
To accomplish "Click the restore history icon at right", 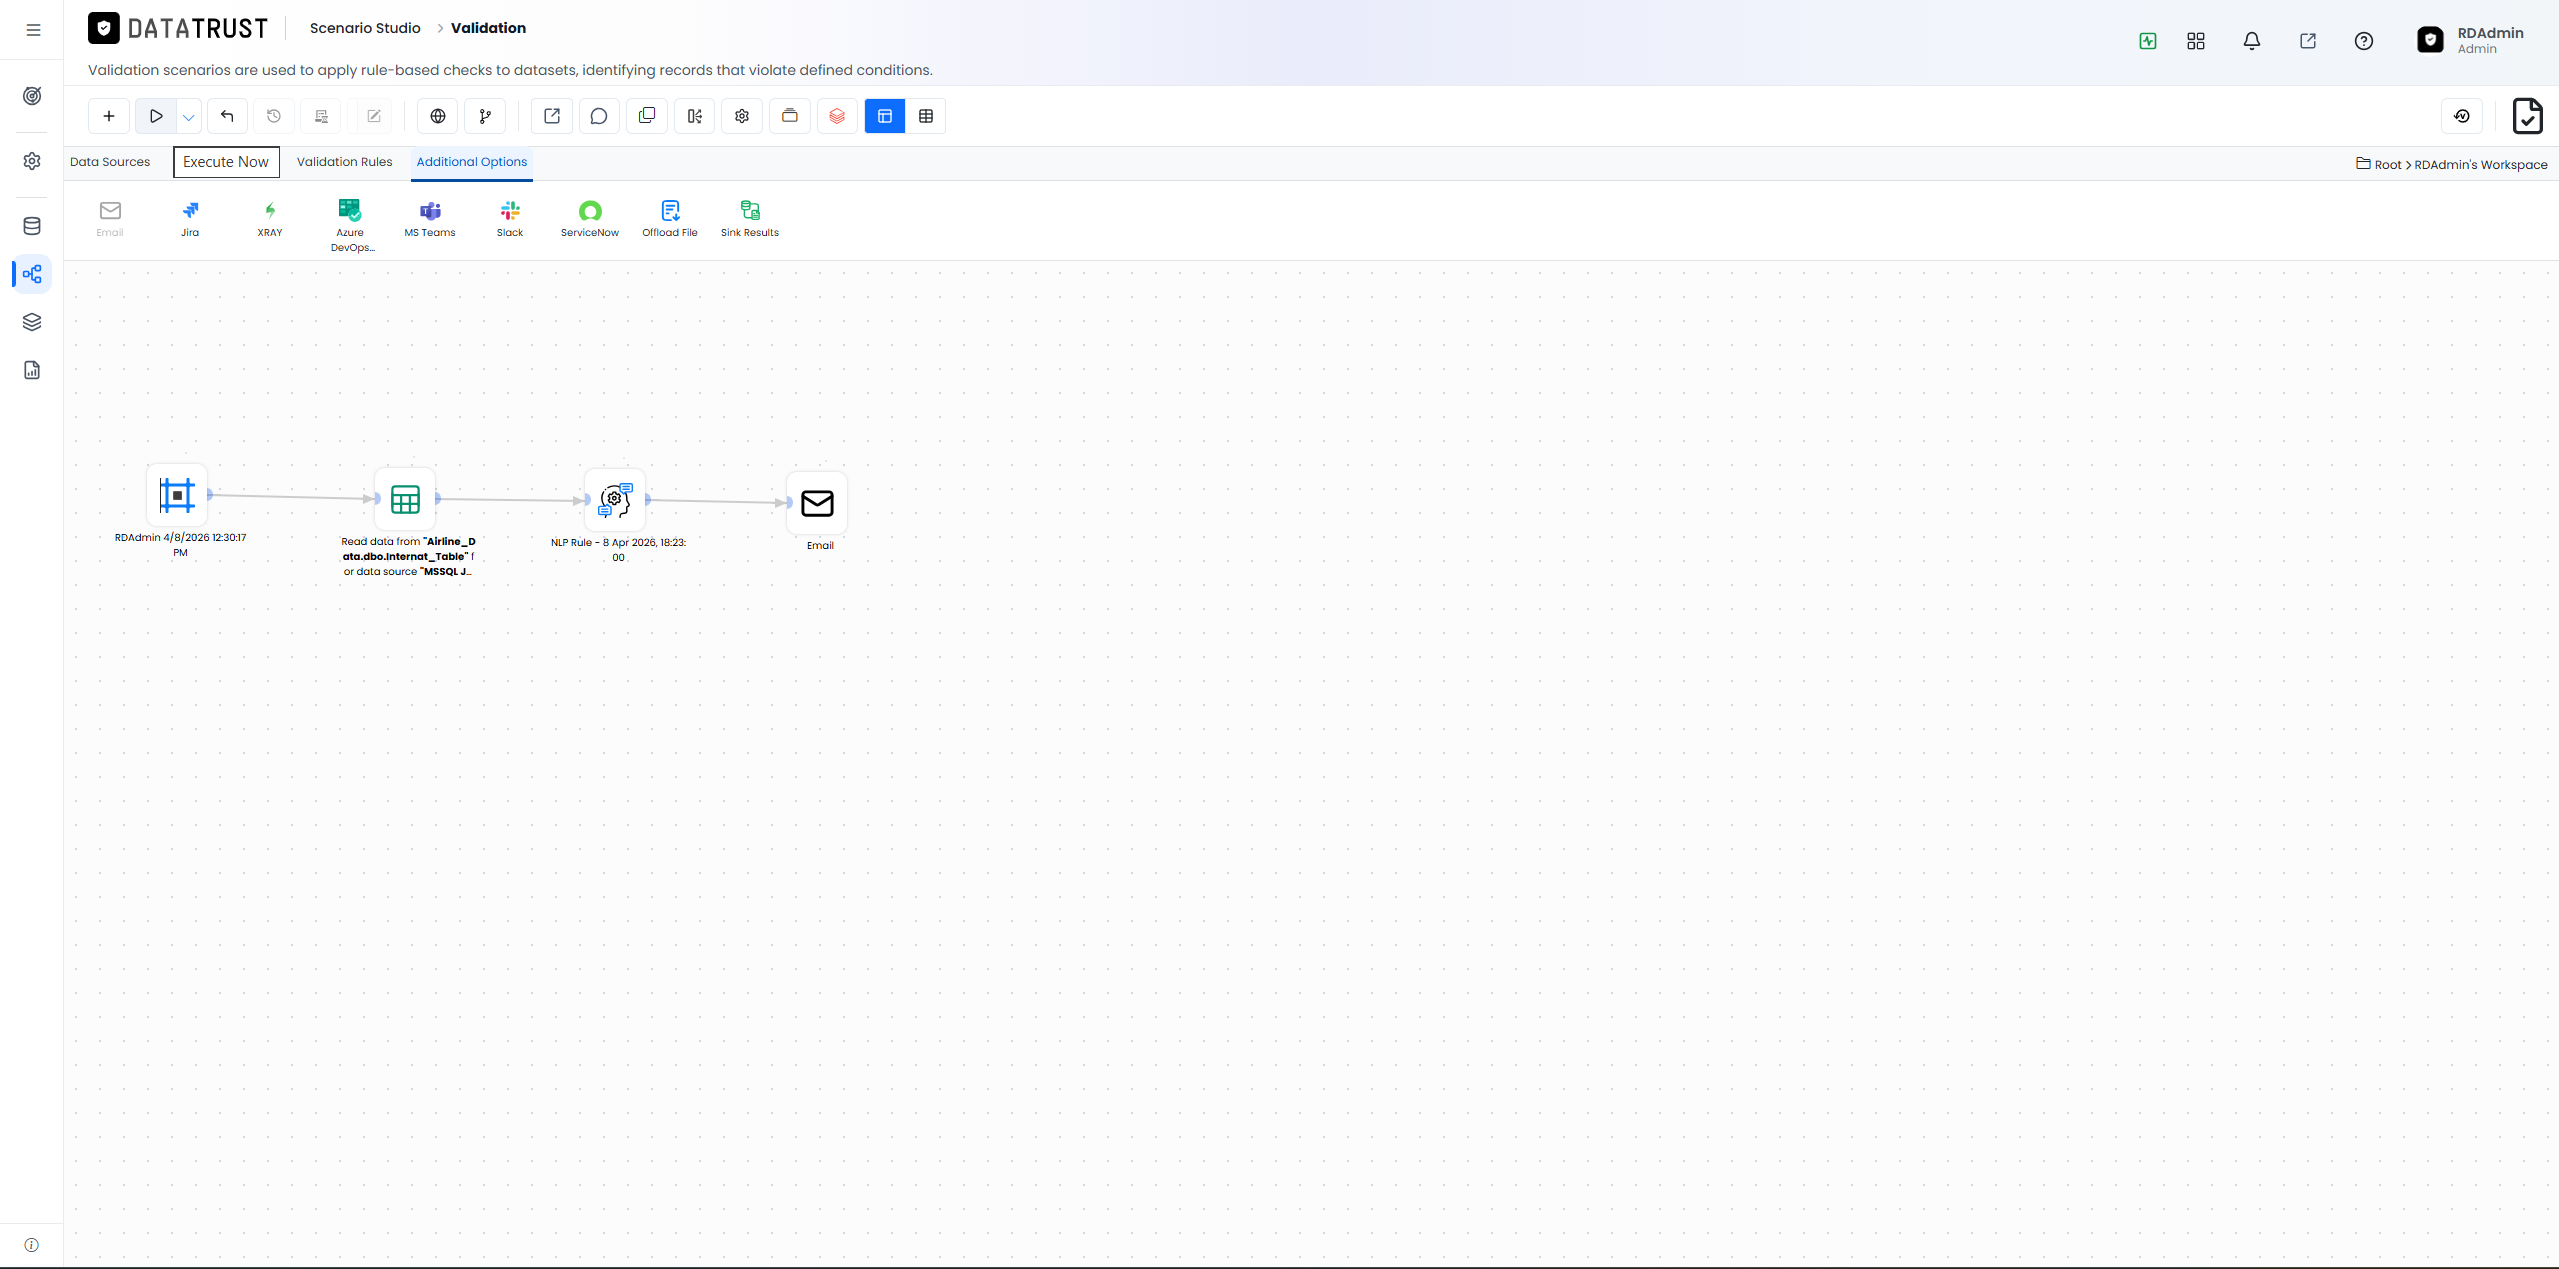I will (2462, 116).
